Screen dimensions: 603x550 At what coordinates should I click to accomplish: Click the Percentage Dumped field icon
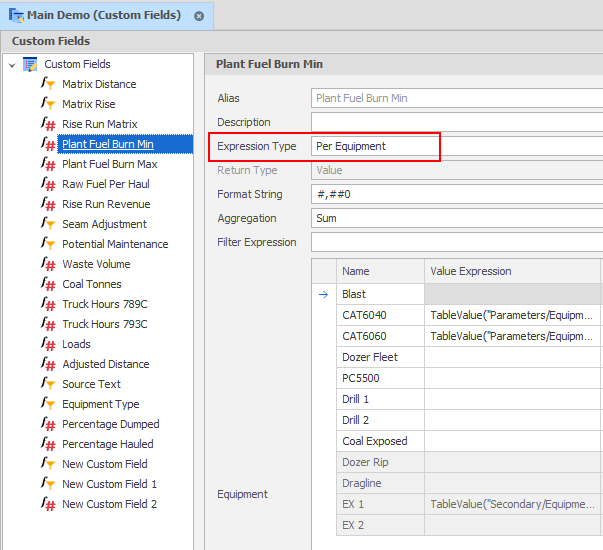coord(48,424)
